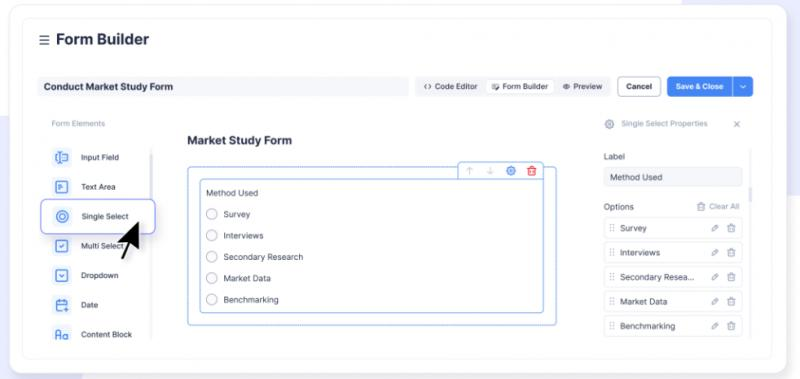This screenshot has width=800, height=379.
Task: Select the Benchmarking radio button
Action: 212,300
